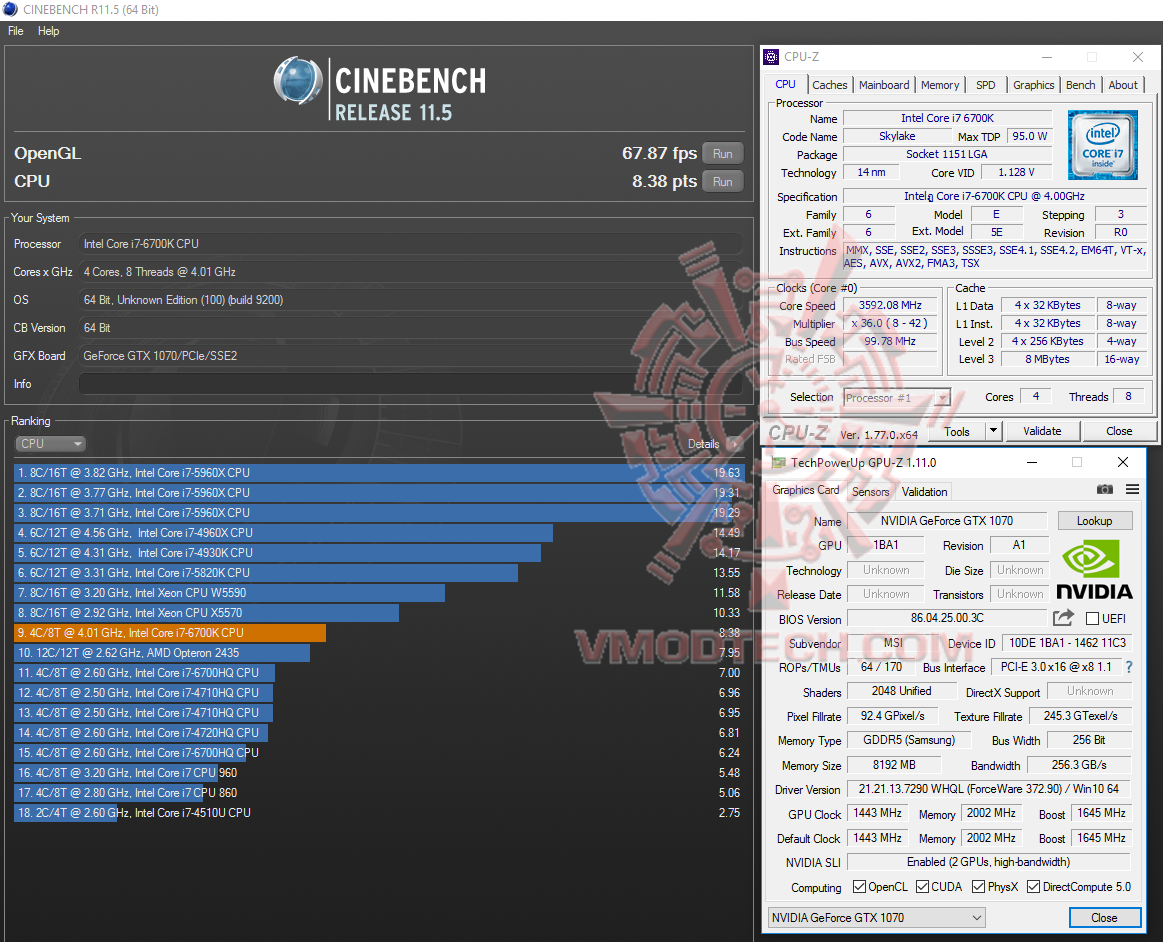Switch to the Validation tab in GPU-Z

(924, 491)
